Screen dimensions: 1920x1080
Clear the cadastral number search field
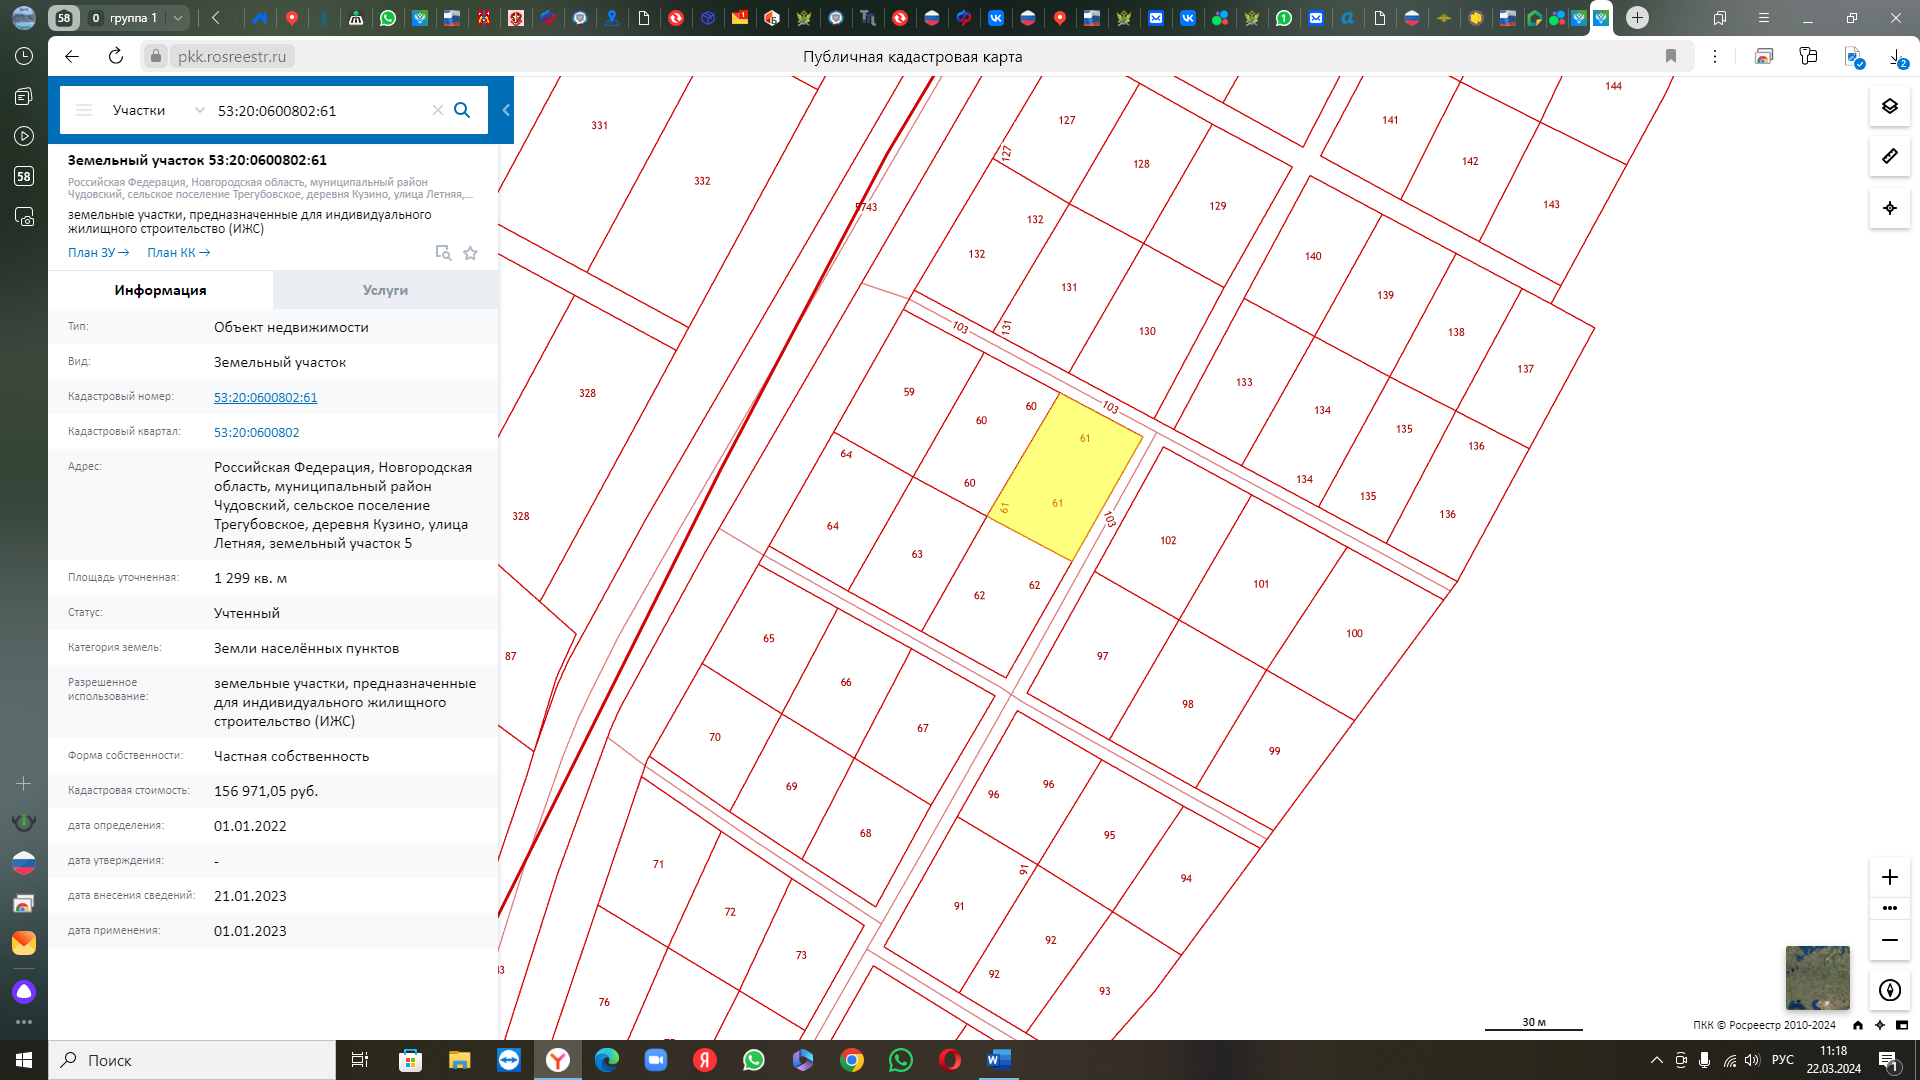click(x=437, y=110)
